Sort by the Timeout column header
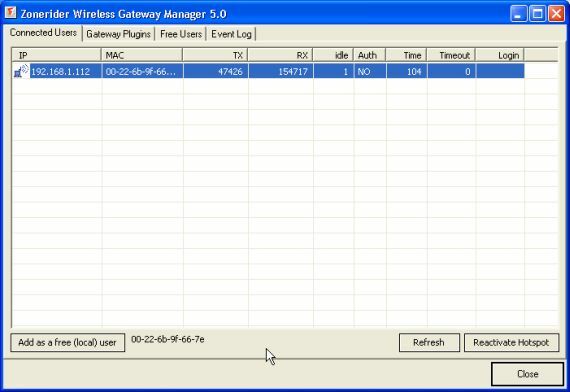Screen dimensions: 570x392 click(451, 55)
